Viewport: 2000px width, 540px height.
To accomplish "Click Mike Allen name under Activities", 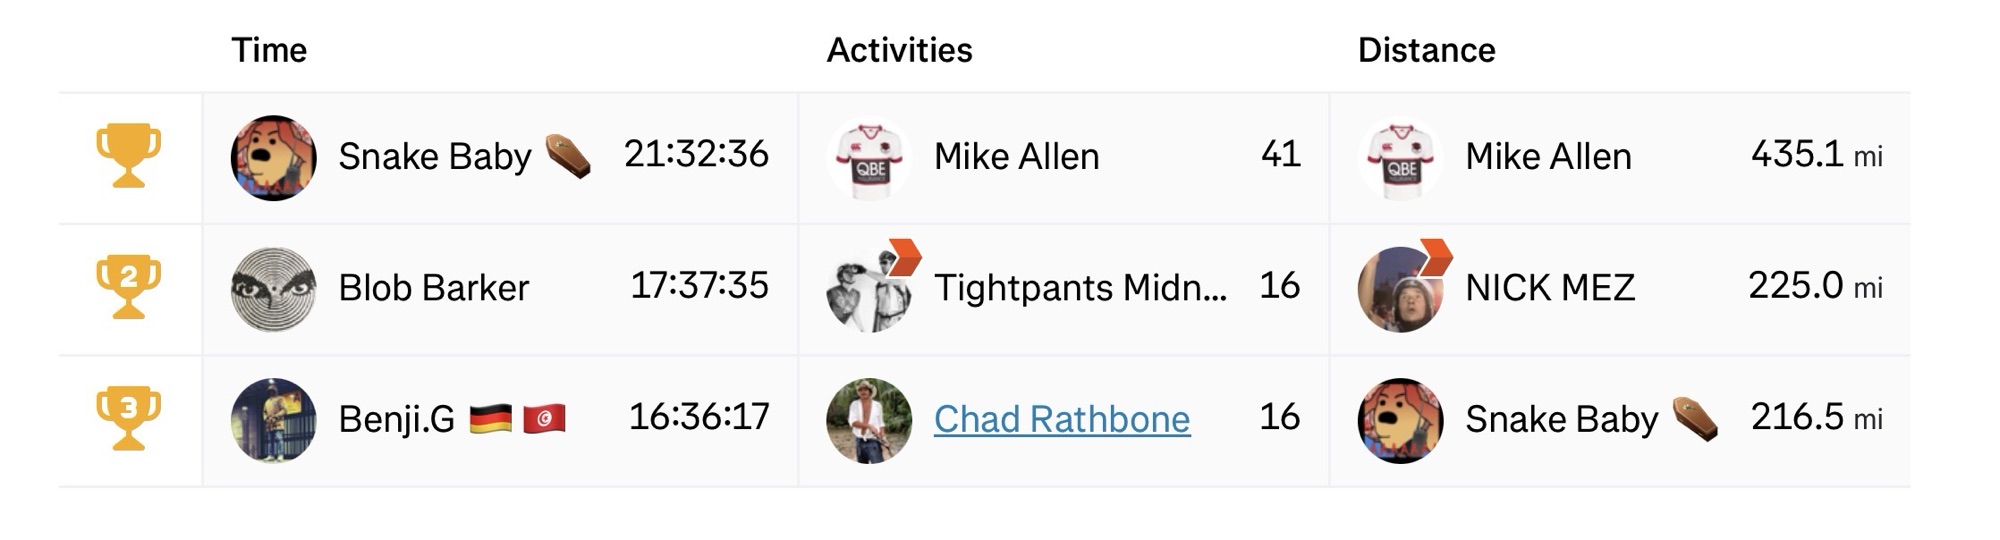I will (1016, 156).
